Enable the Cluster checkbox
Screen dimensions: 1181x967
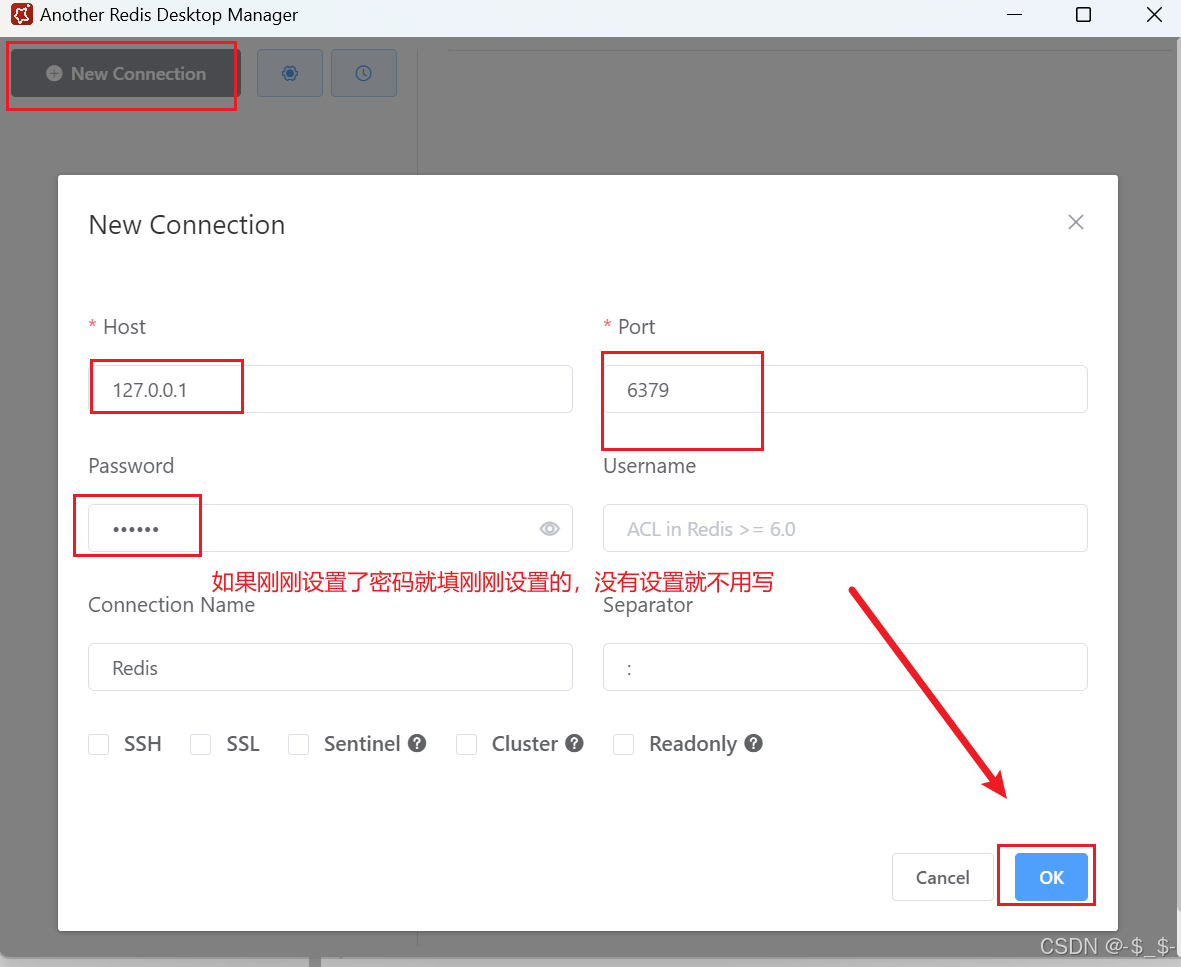click(x=466, y=744)
